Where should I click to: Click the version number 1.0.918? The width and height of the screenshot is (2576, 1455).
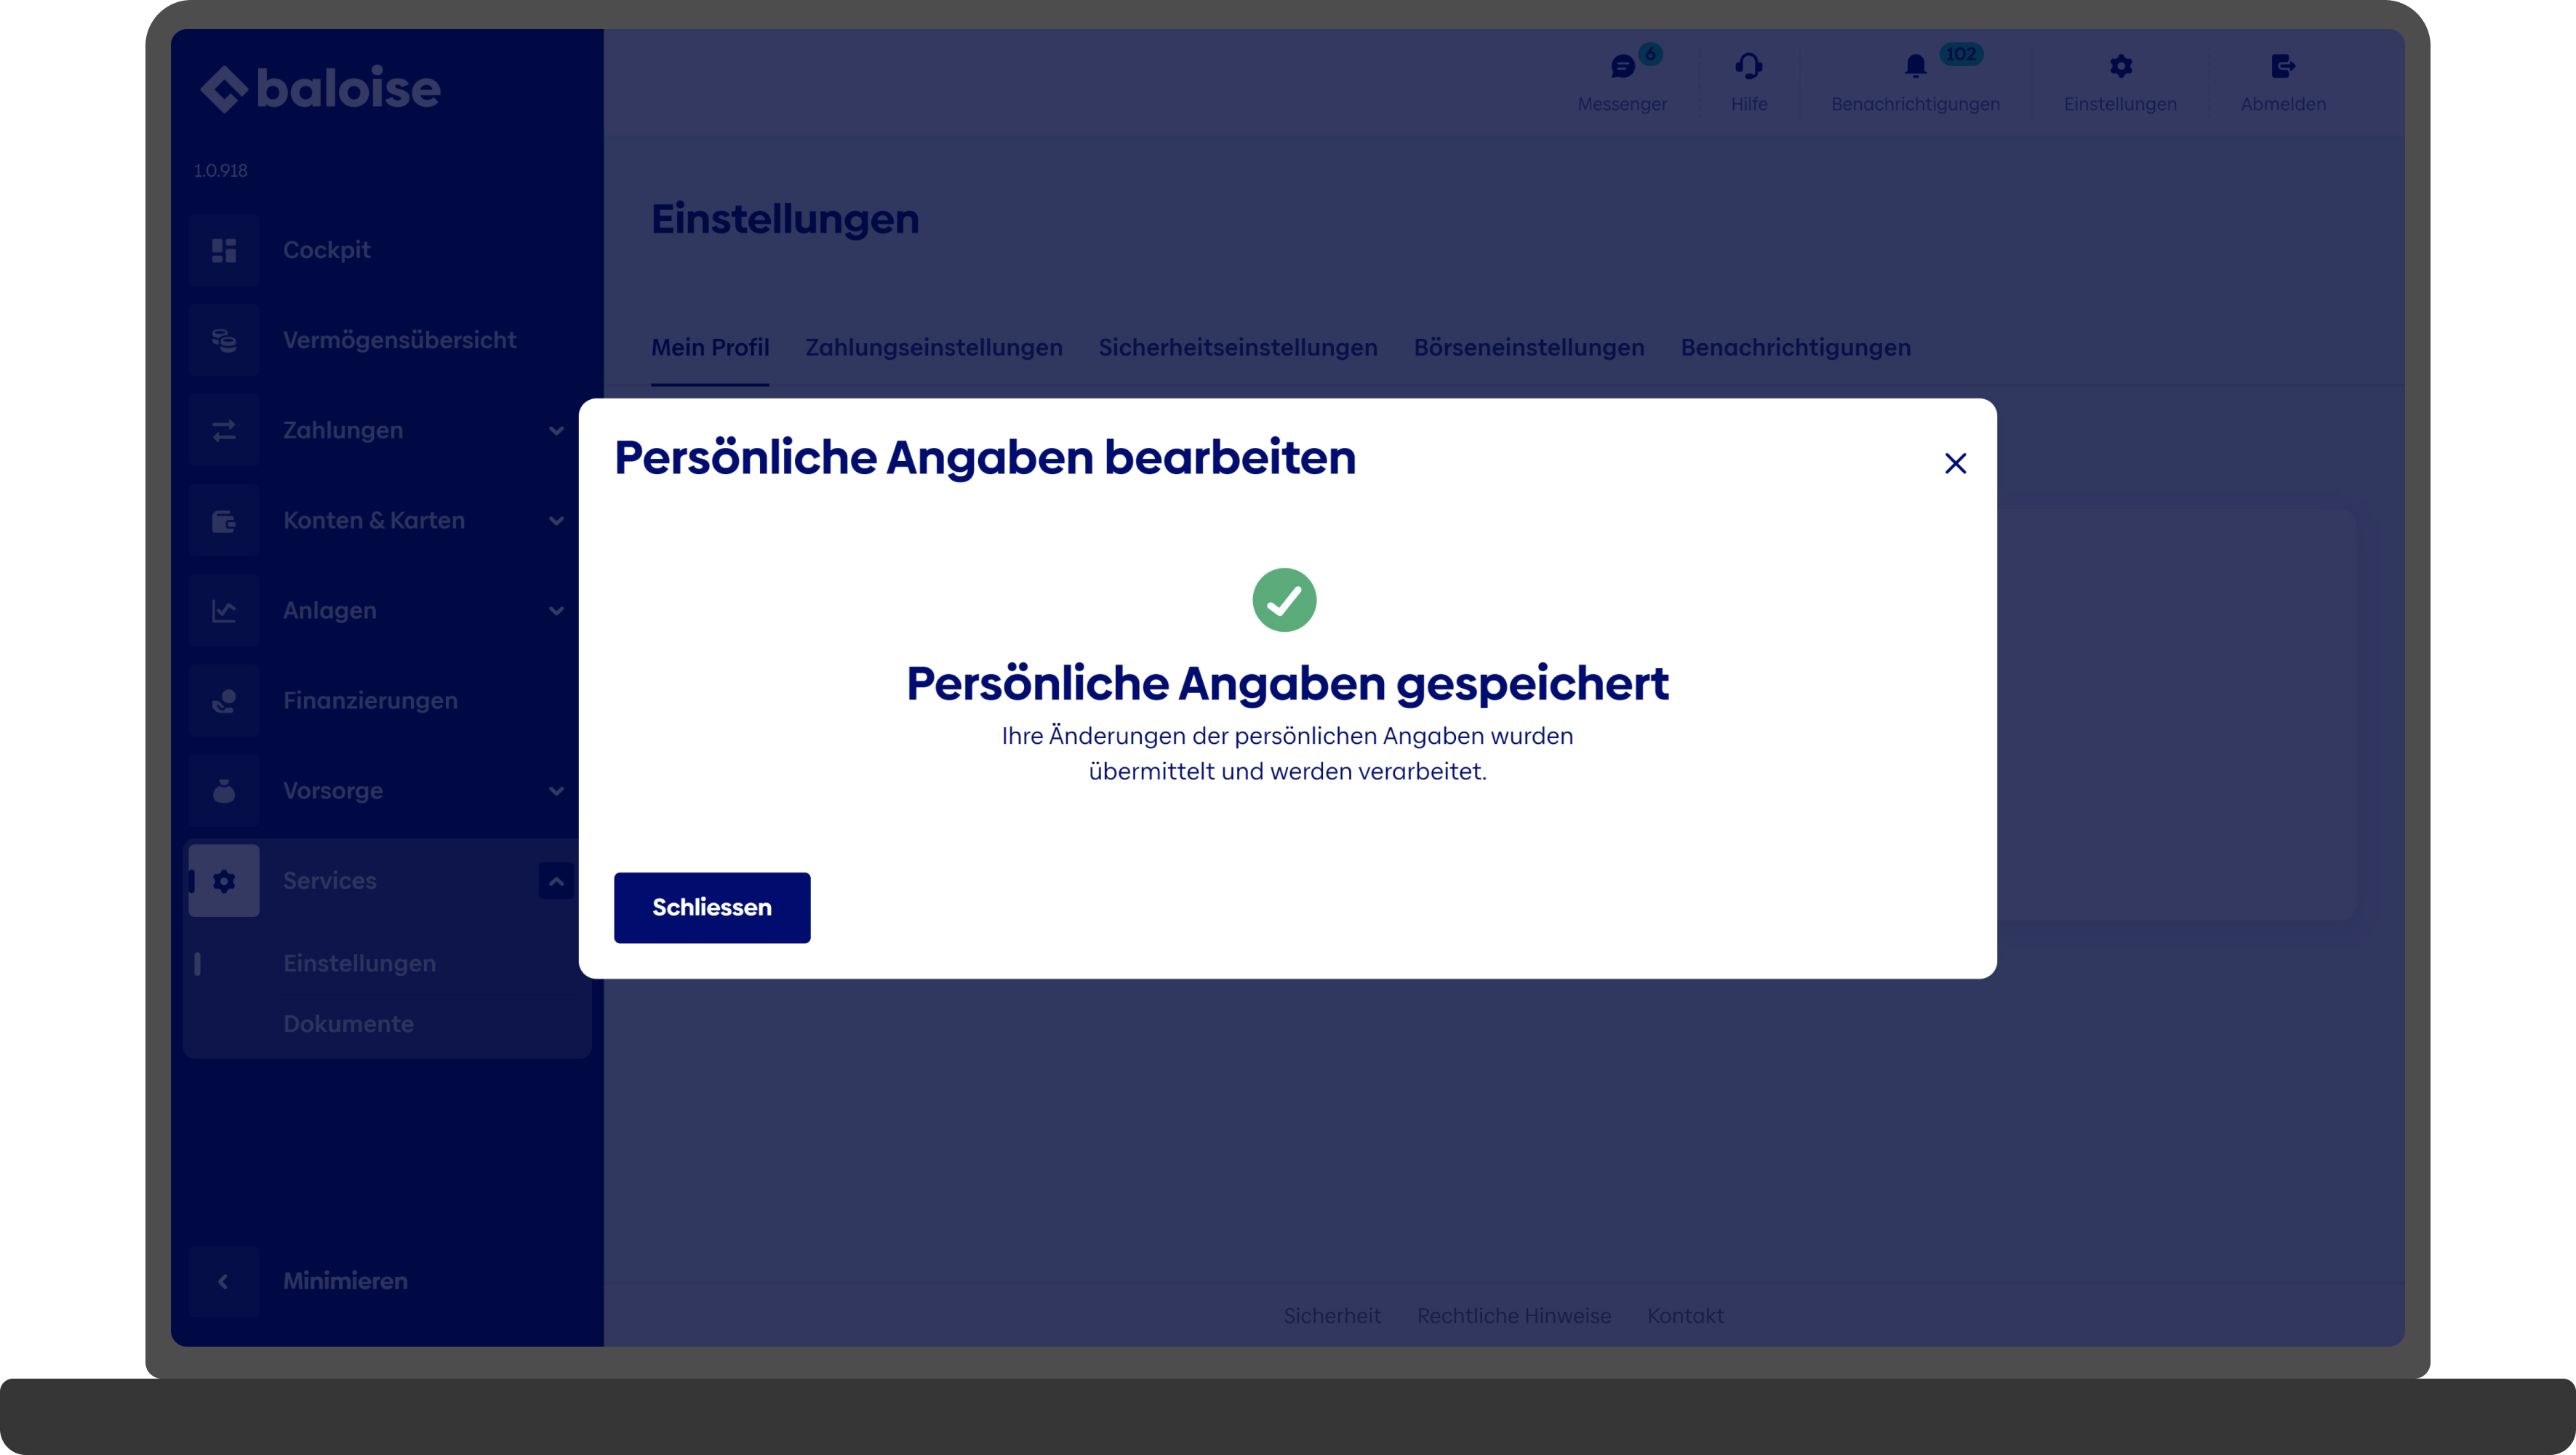coord(220,171)
